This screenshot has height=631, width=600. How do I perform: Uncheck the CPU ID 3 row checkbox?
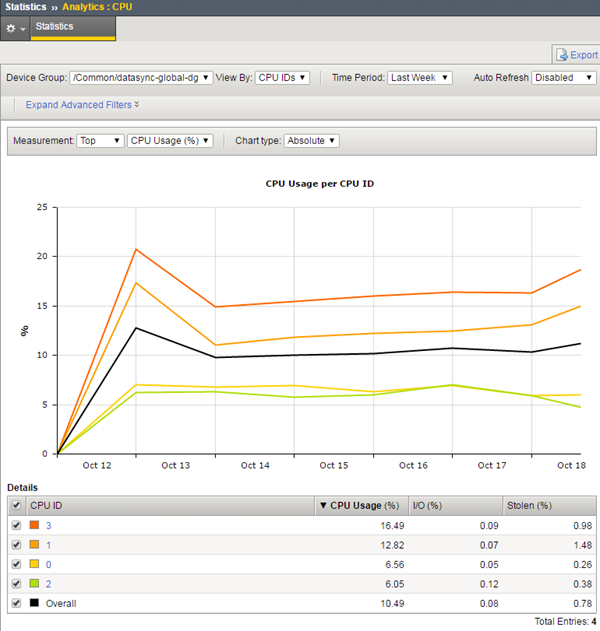coord(15,526)
